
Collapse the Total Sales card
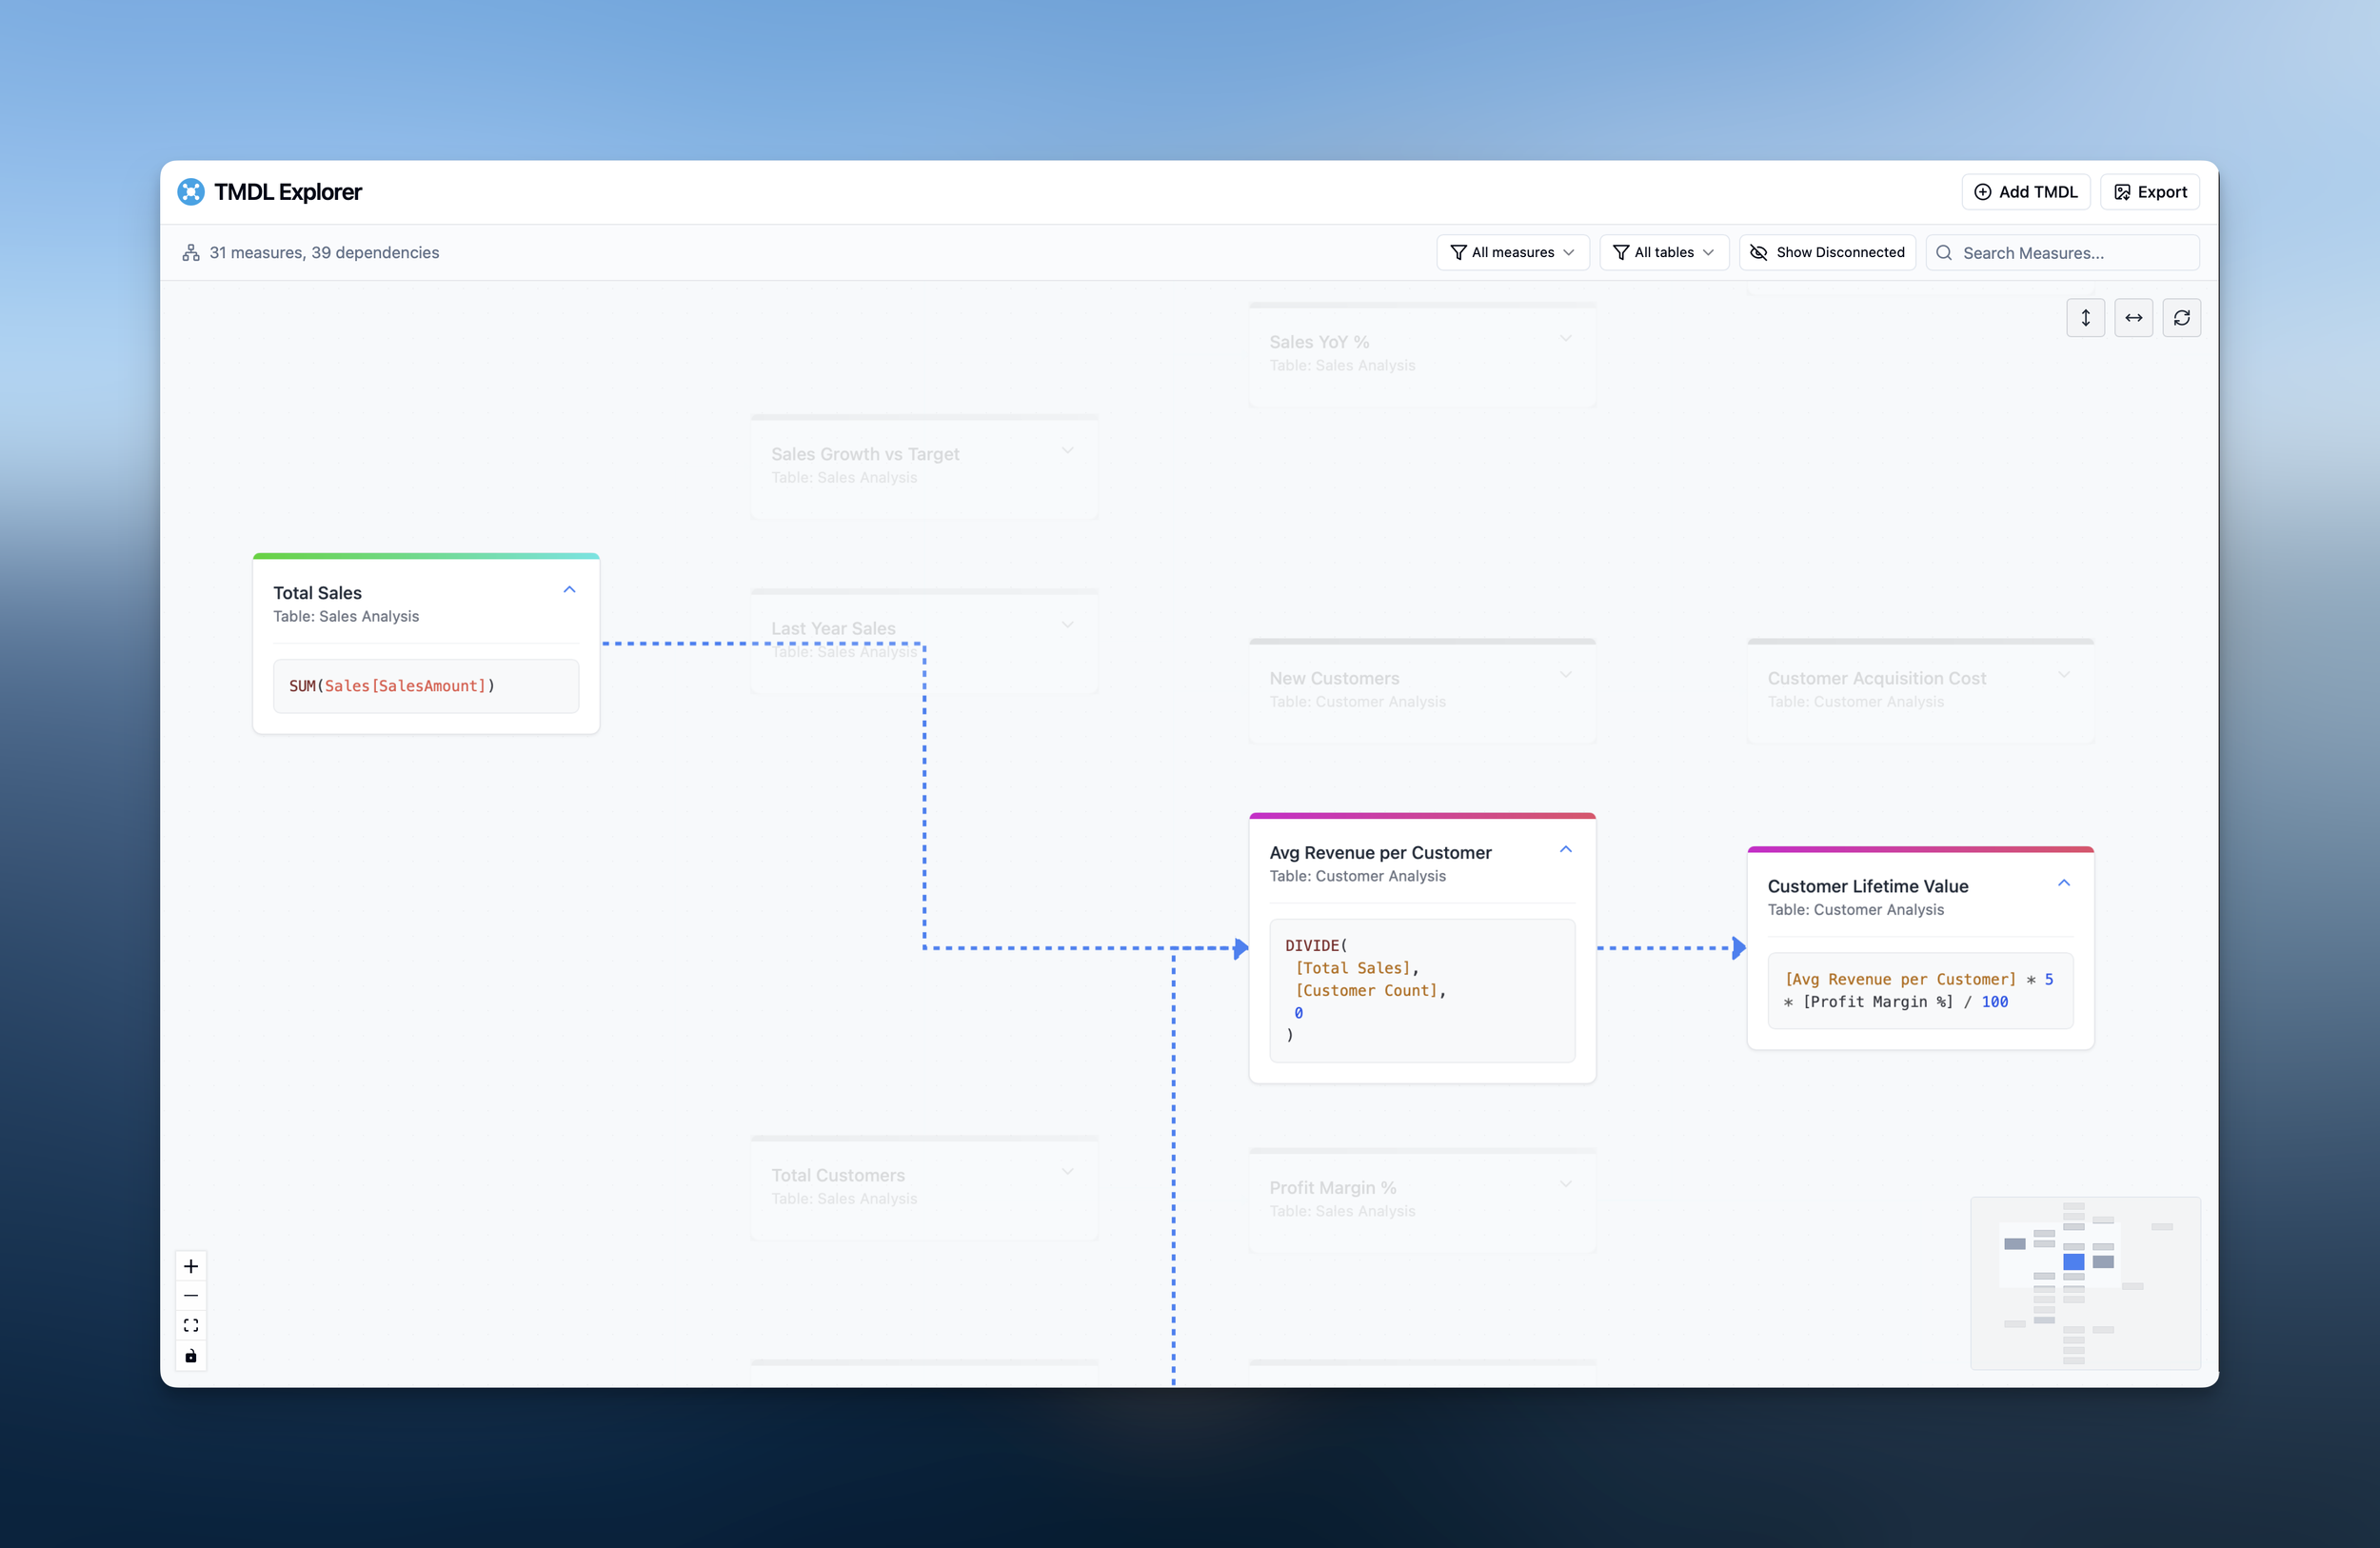pos(569,590)
